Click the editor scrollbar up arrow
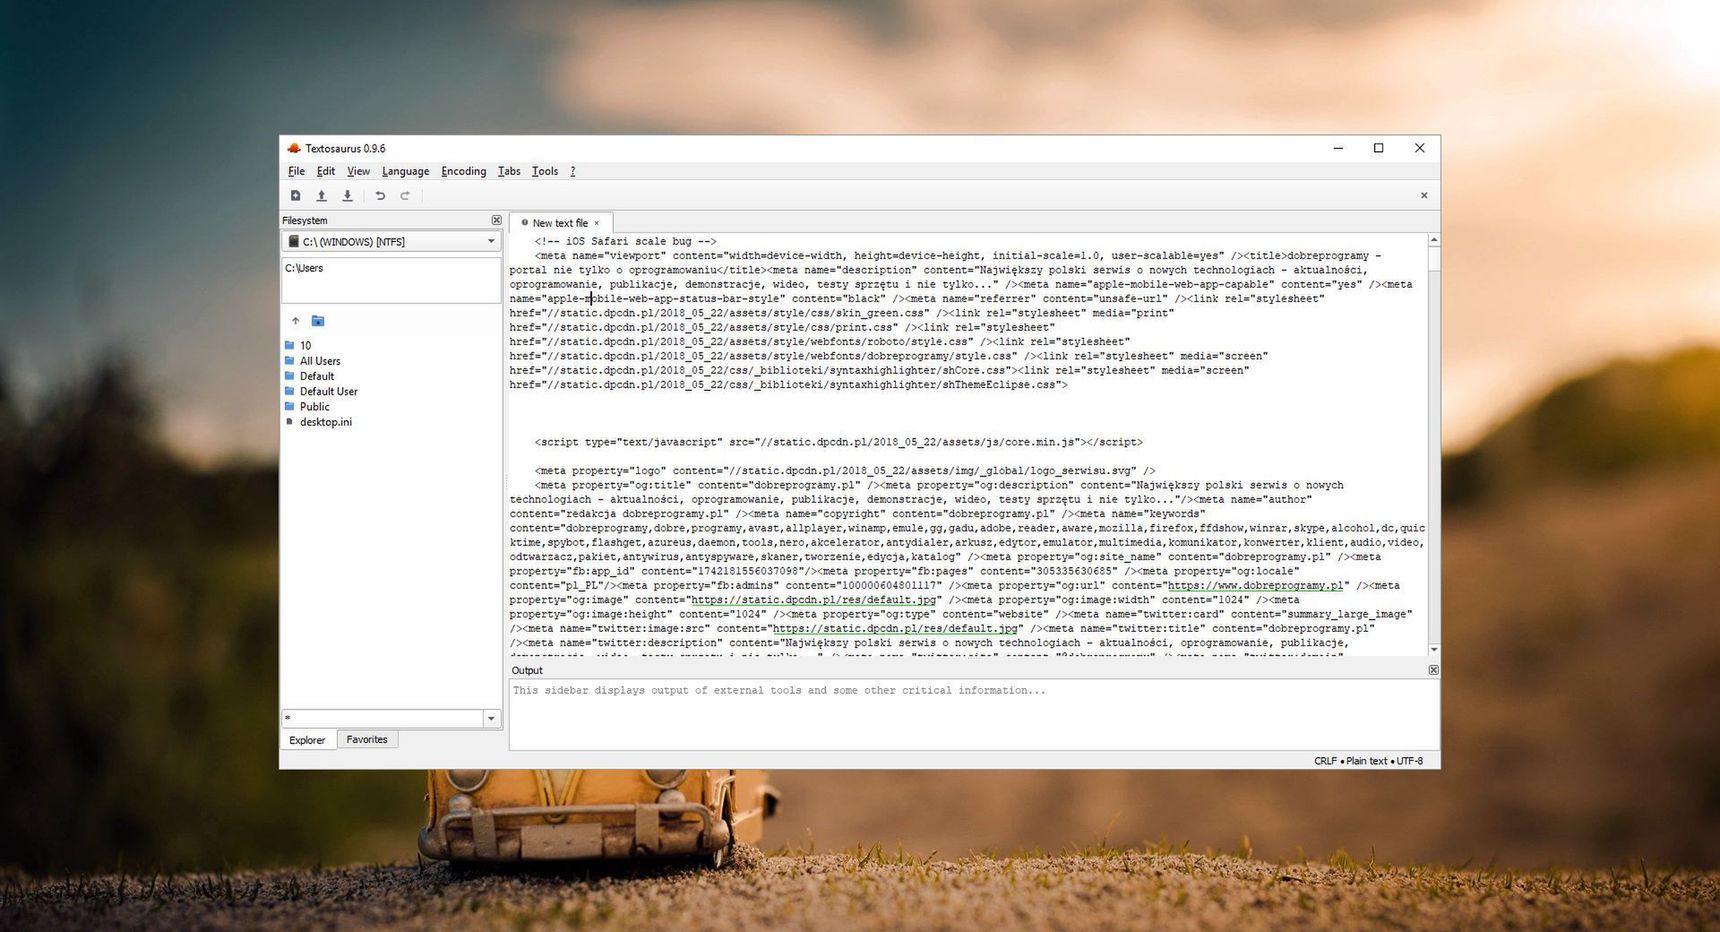This screenshot has width=1720, height=932. click(x=1433, y=240)
